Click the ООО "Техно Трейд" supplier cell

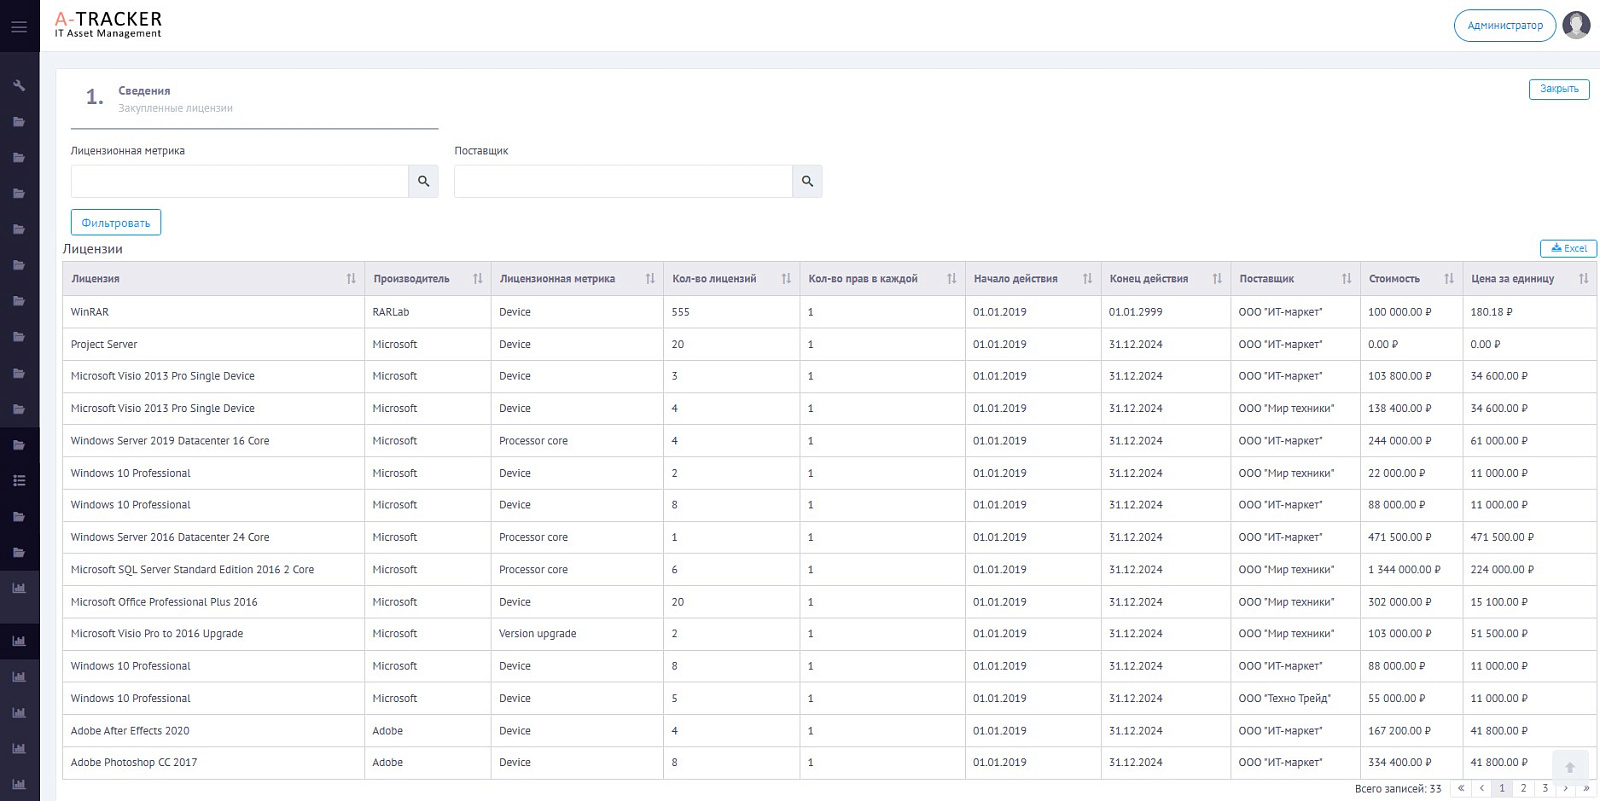pos(1295,698)
